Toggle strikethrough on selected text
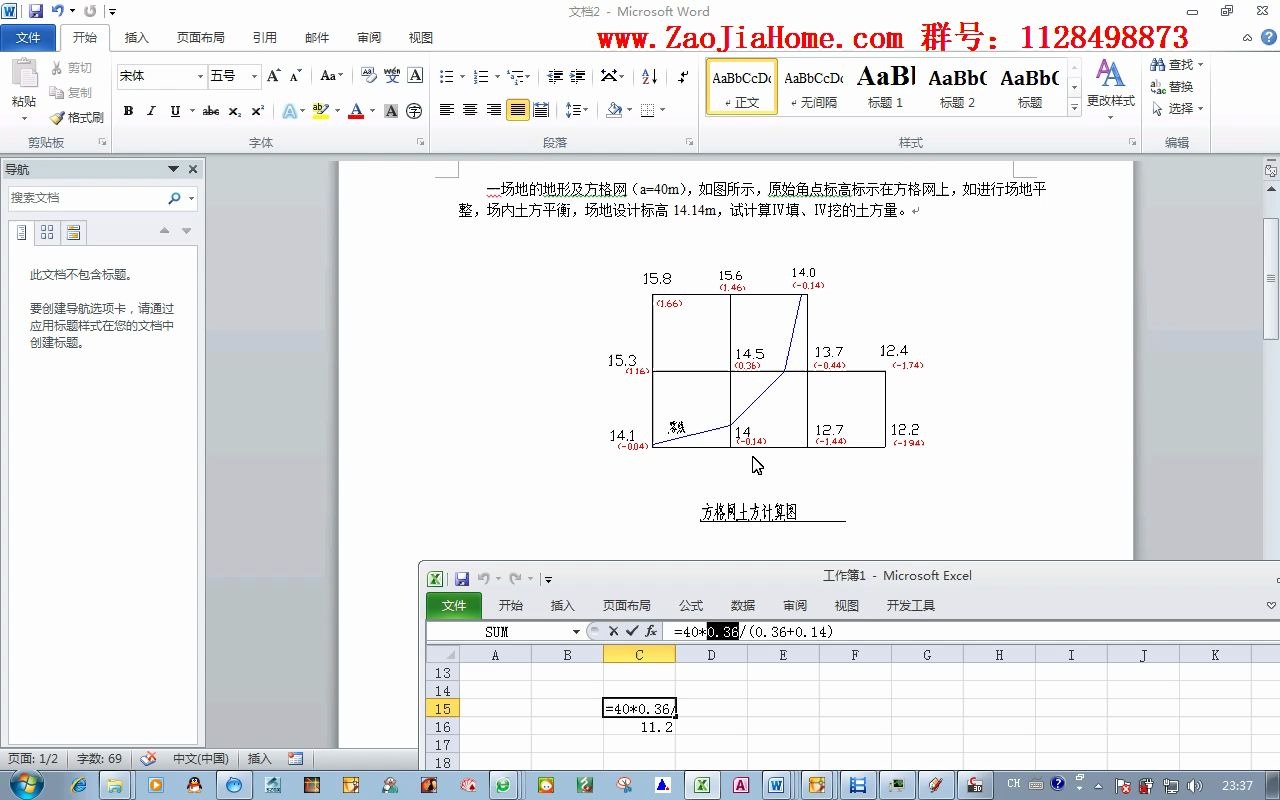The width and height of the screenshot is (1280, 800). pyautogui.click(x=211, y=110)
